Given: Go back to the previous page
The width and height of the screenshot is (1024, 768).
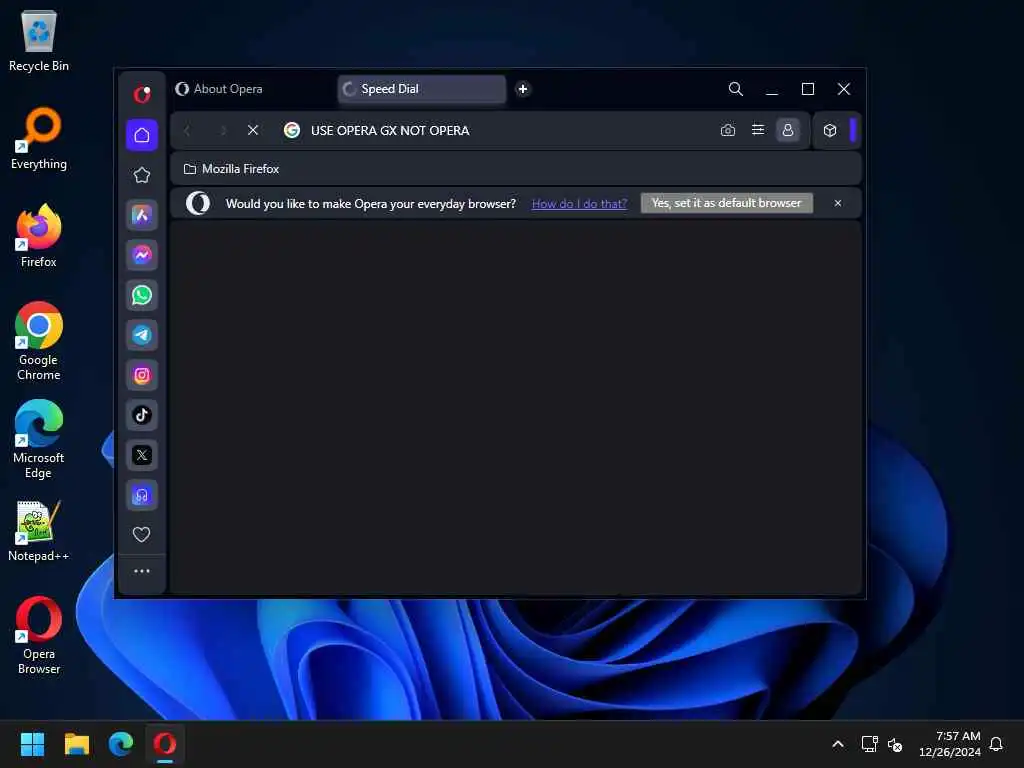Looking at the screenshot, I should 187,131.
